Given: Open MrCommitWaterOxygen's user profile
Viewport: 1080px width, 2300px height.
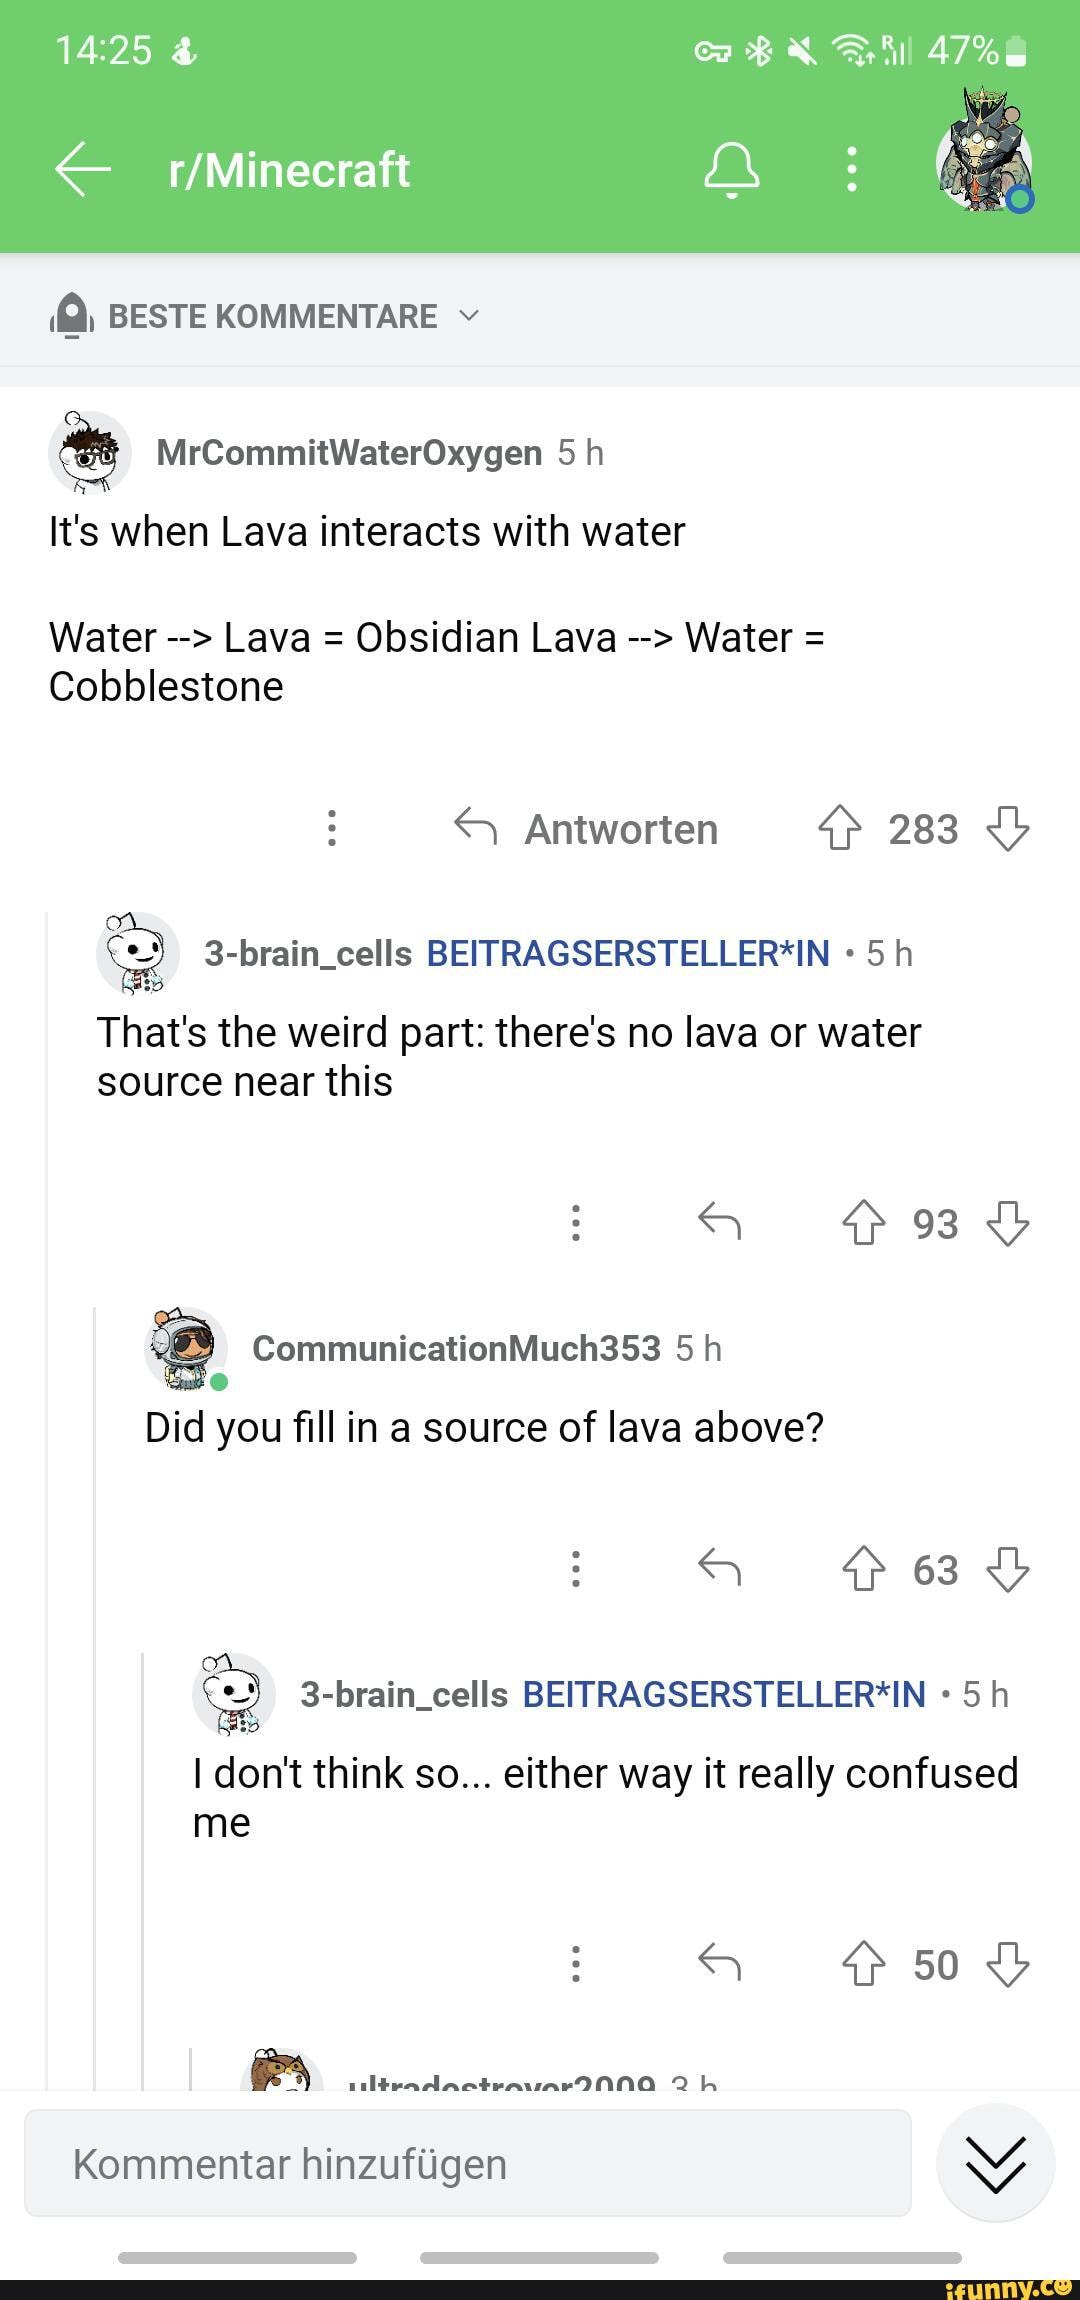Looking at the screenshot, I should (349, 453).
